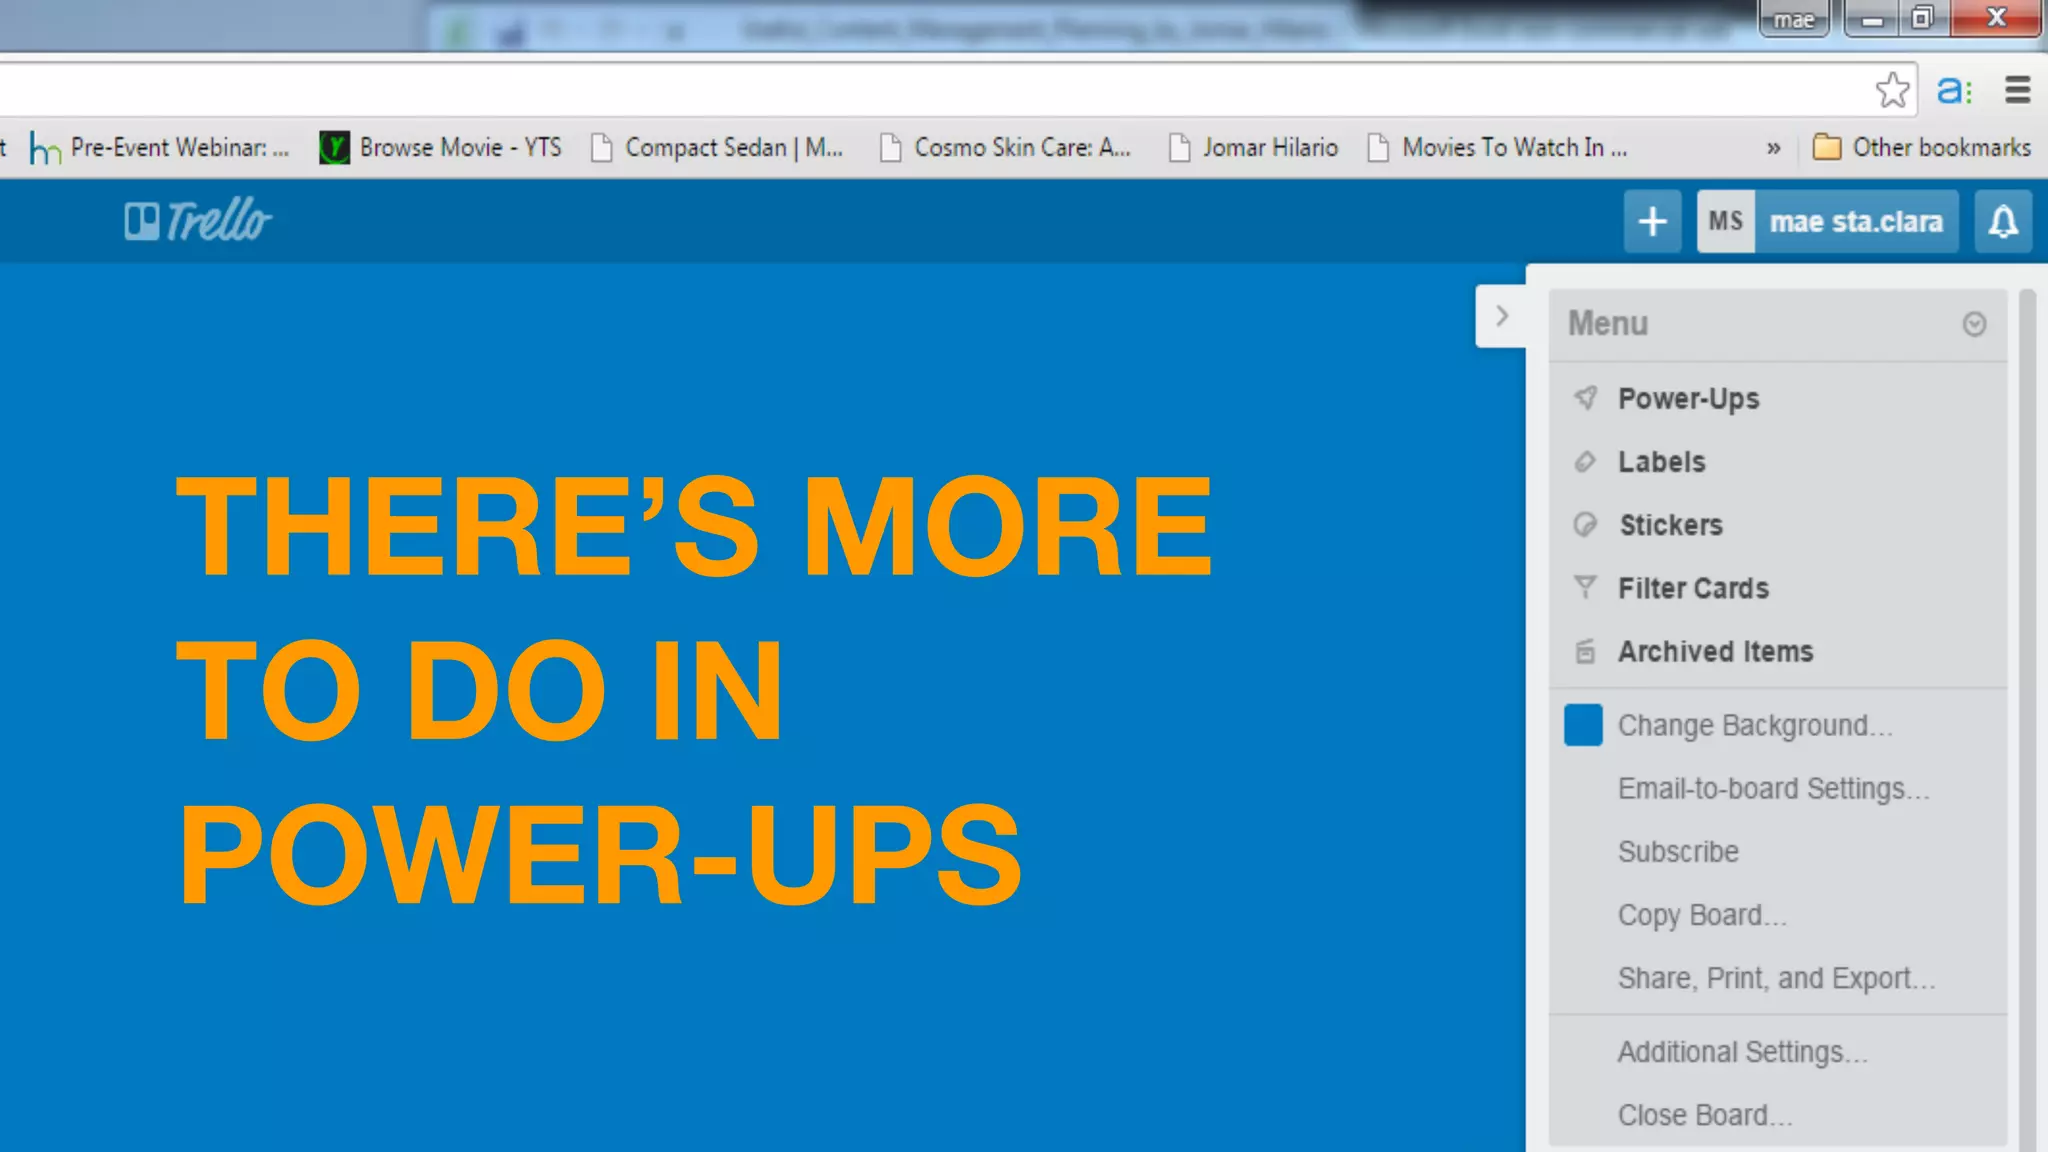Click the Power-Ups rocket icon

click(1585, 398)
